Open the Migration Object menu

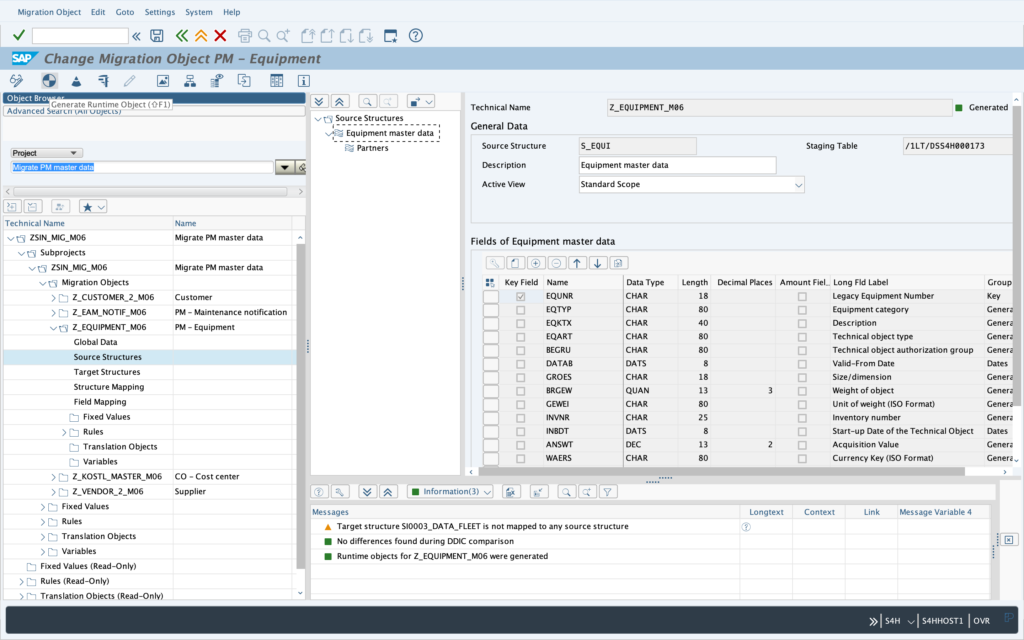(x=49, y=12)
